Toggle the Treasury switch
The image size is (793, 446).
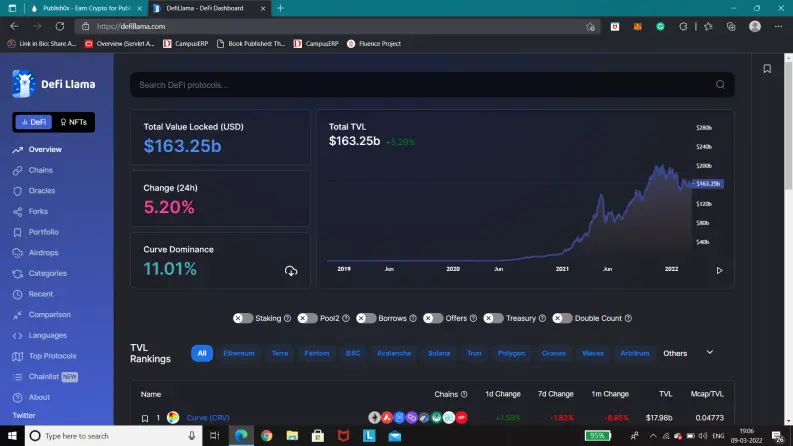(493, 319)
